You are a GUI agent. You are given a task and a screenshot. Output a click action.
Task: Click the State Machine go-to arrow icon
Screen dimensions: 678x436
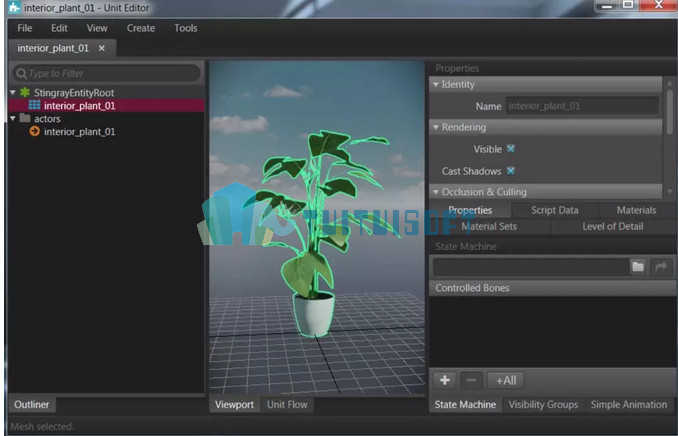click(x=661, y=266)
